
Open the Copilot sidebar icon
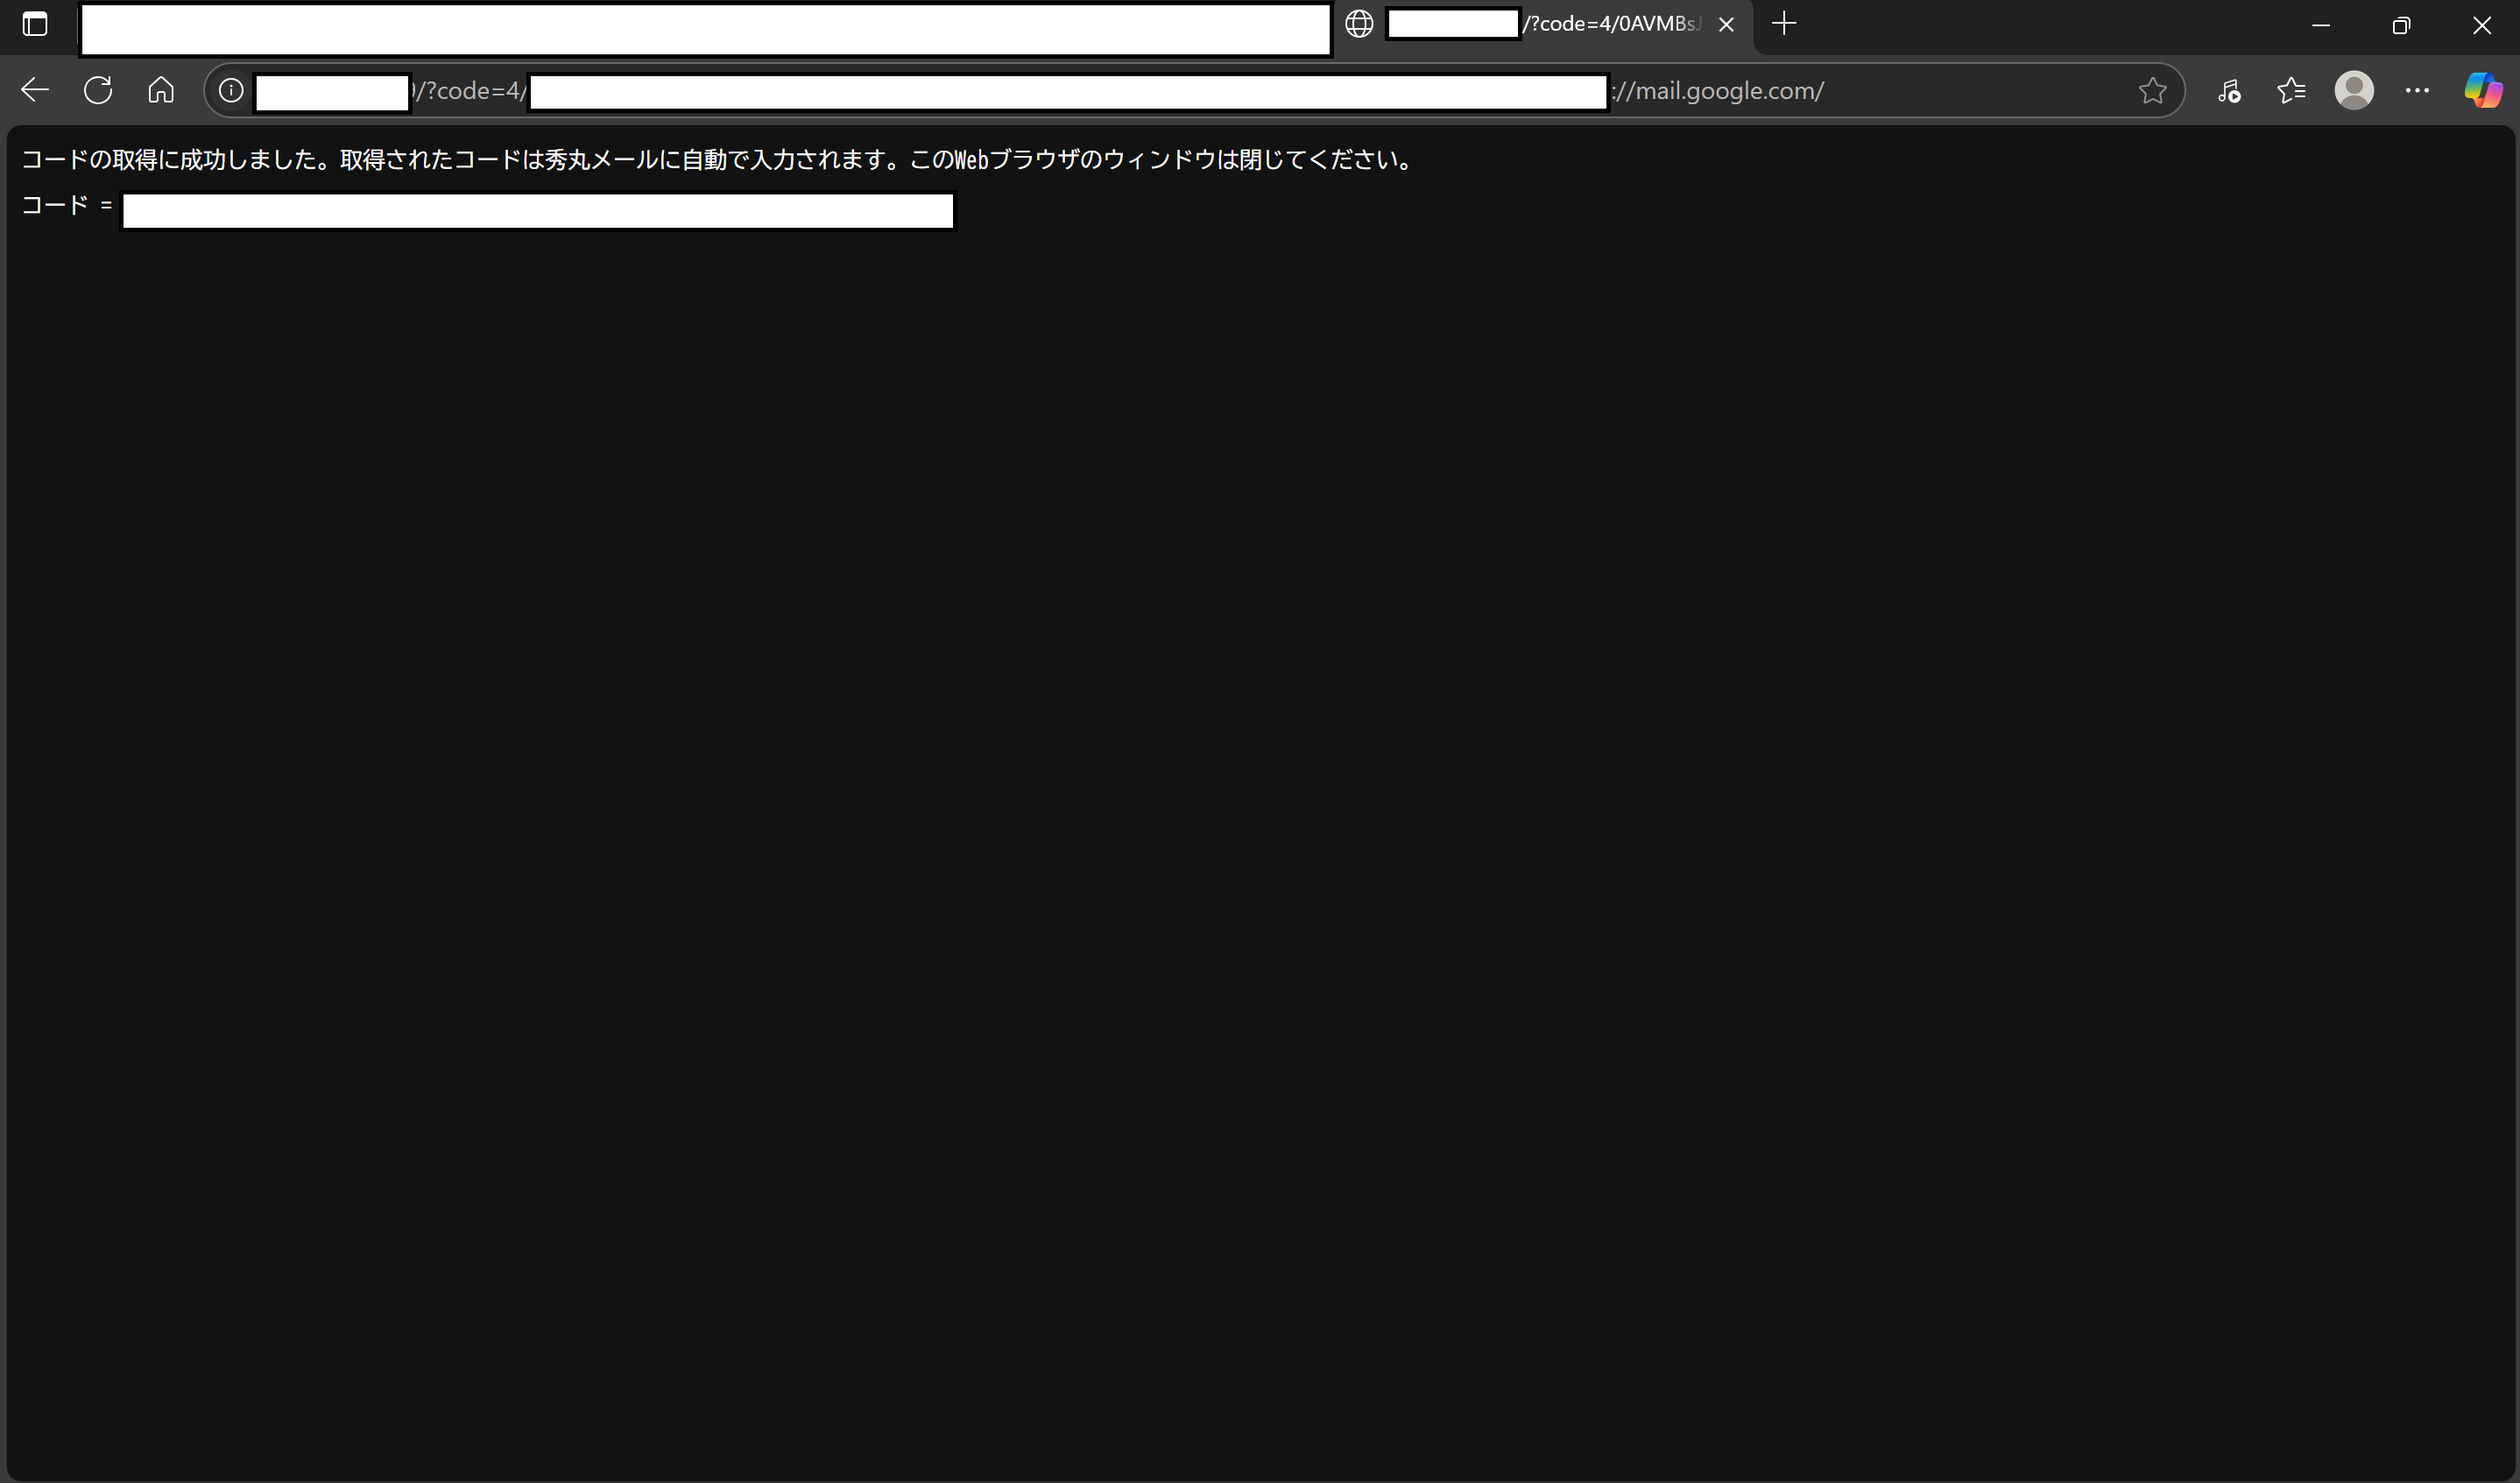(x=2482, y=91)
